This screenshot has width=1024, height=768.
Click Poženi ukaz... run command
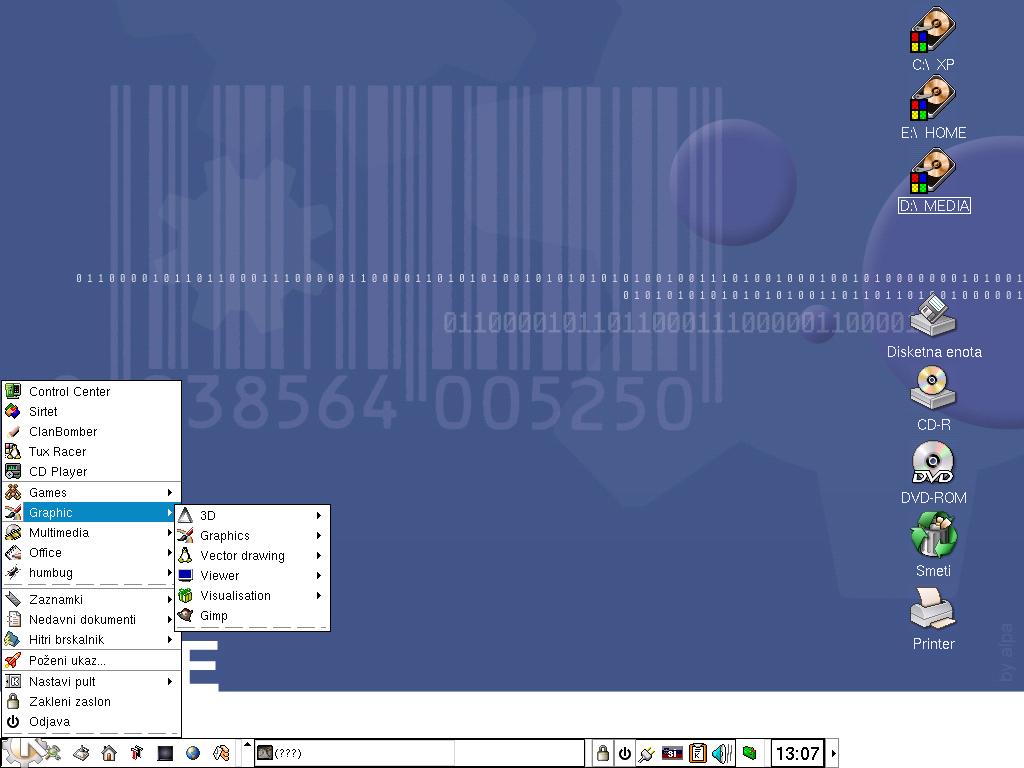click(x=91, y=660)
